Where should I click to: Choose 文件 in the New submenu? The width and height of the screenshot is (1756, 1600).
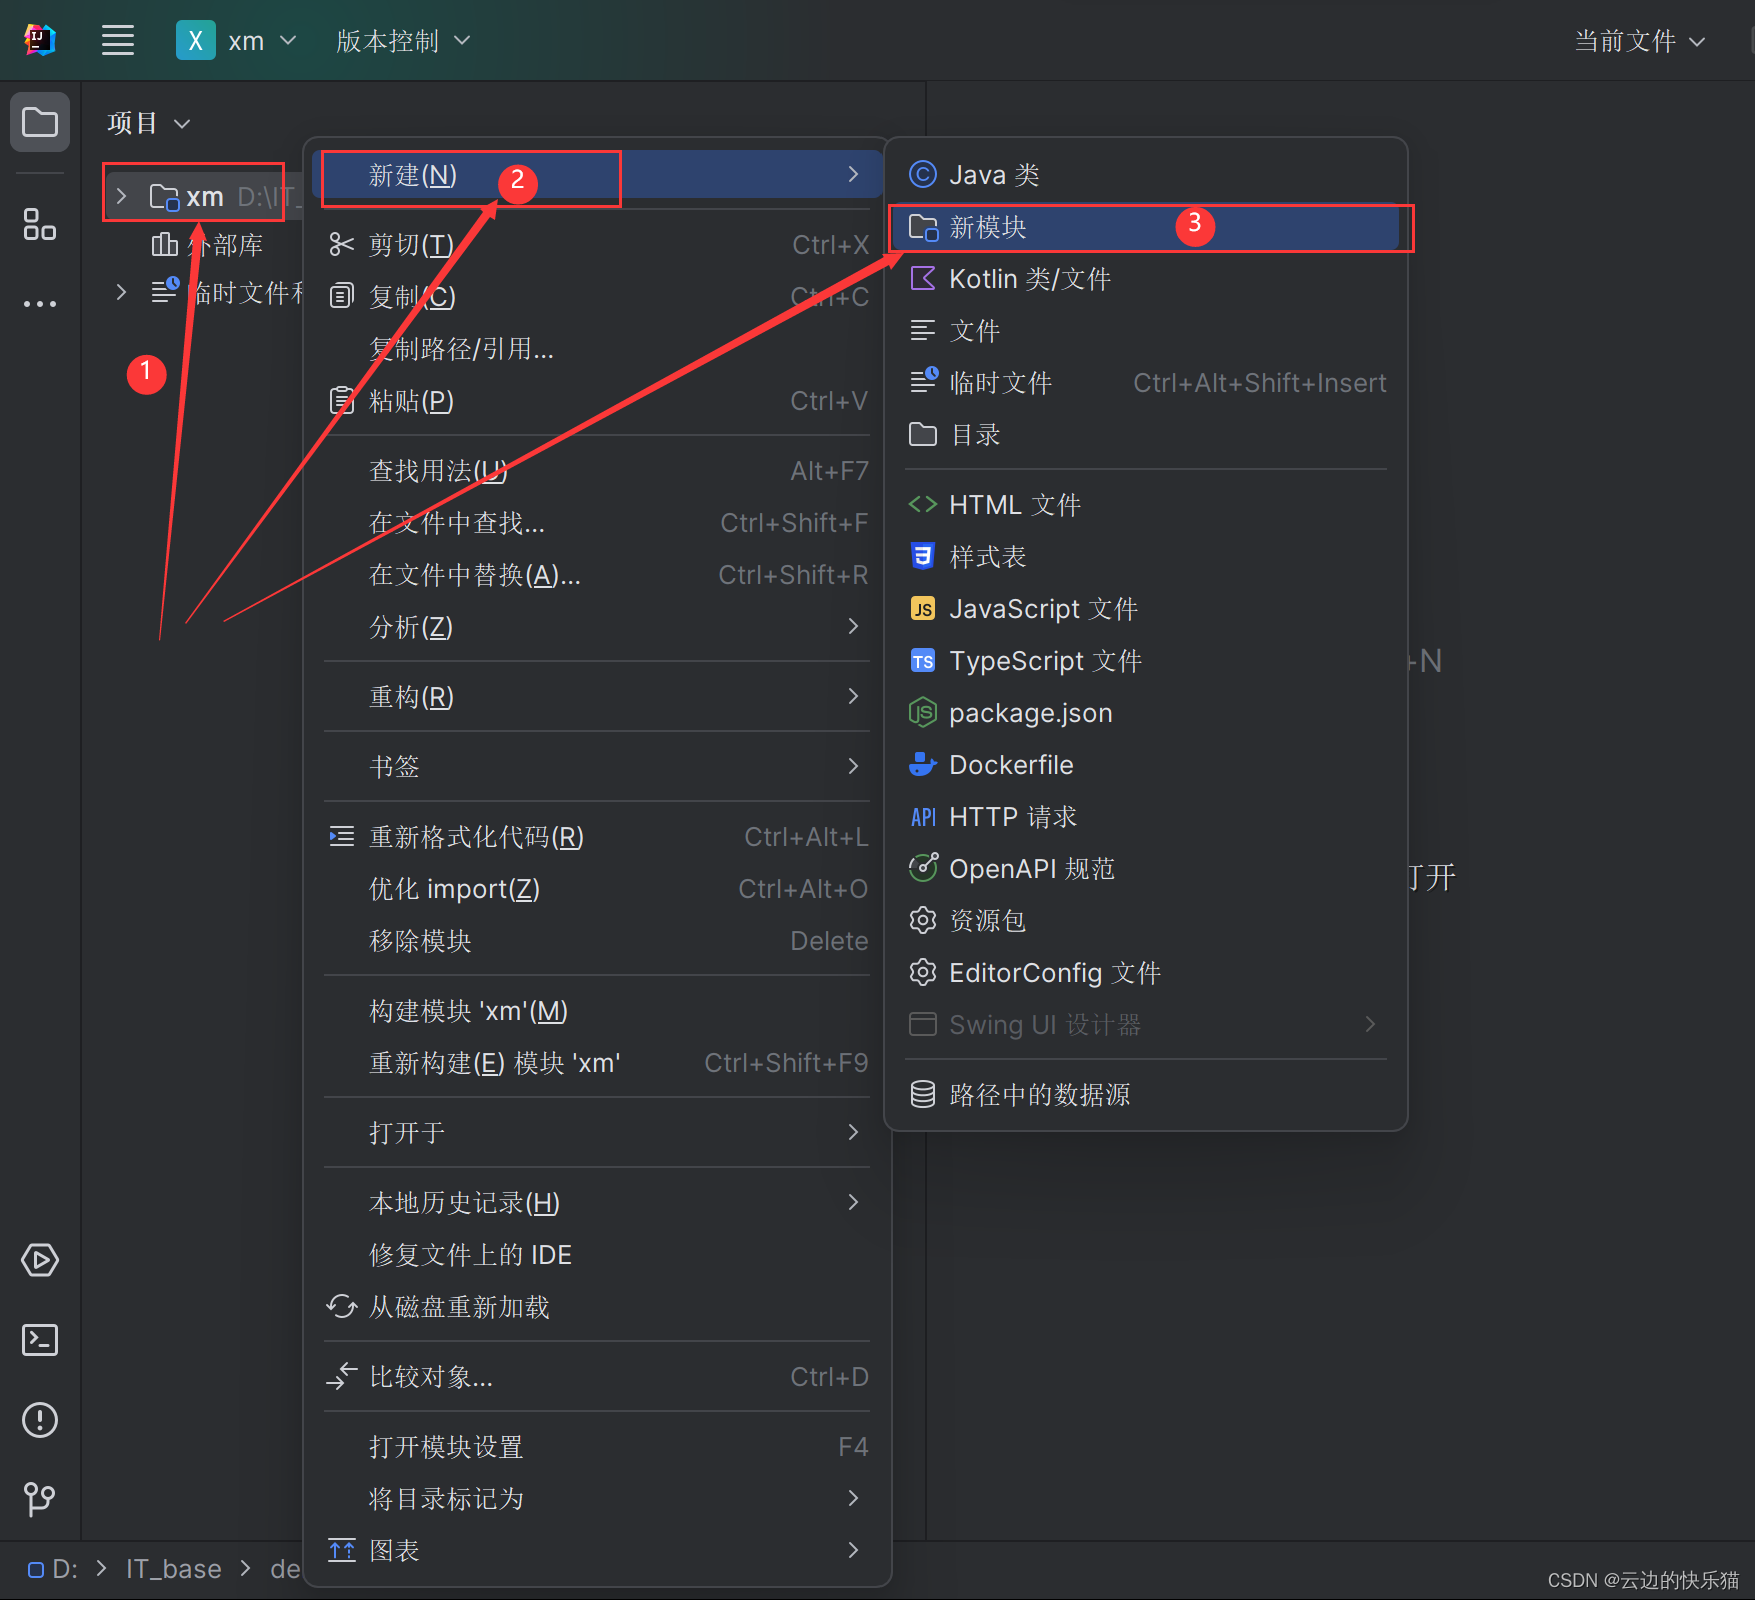point(1146,330)
